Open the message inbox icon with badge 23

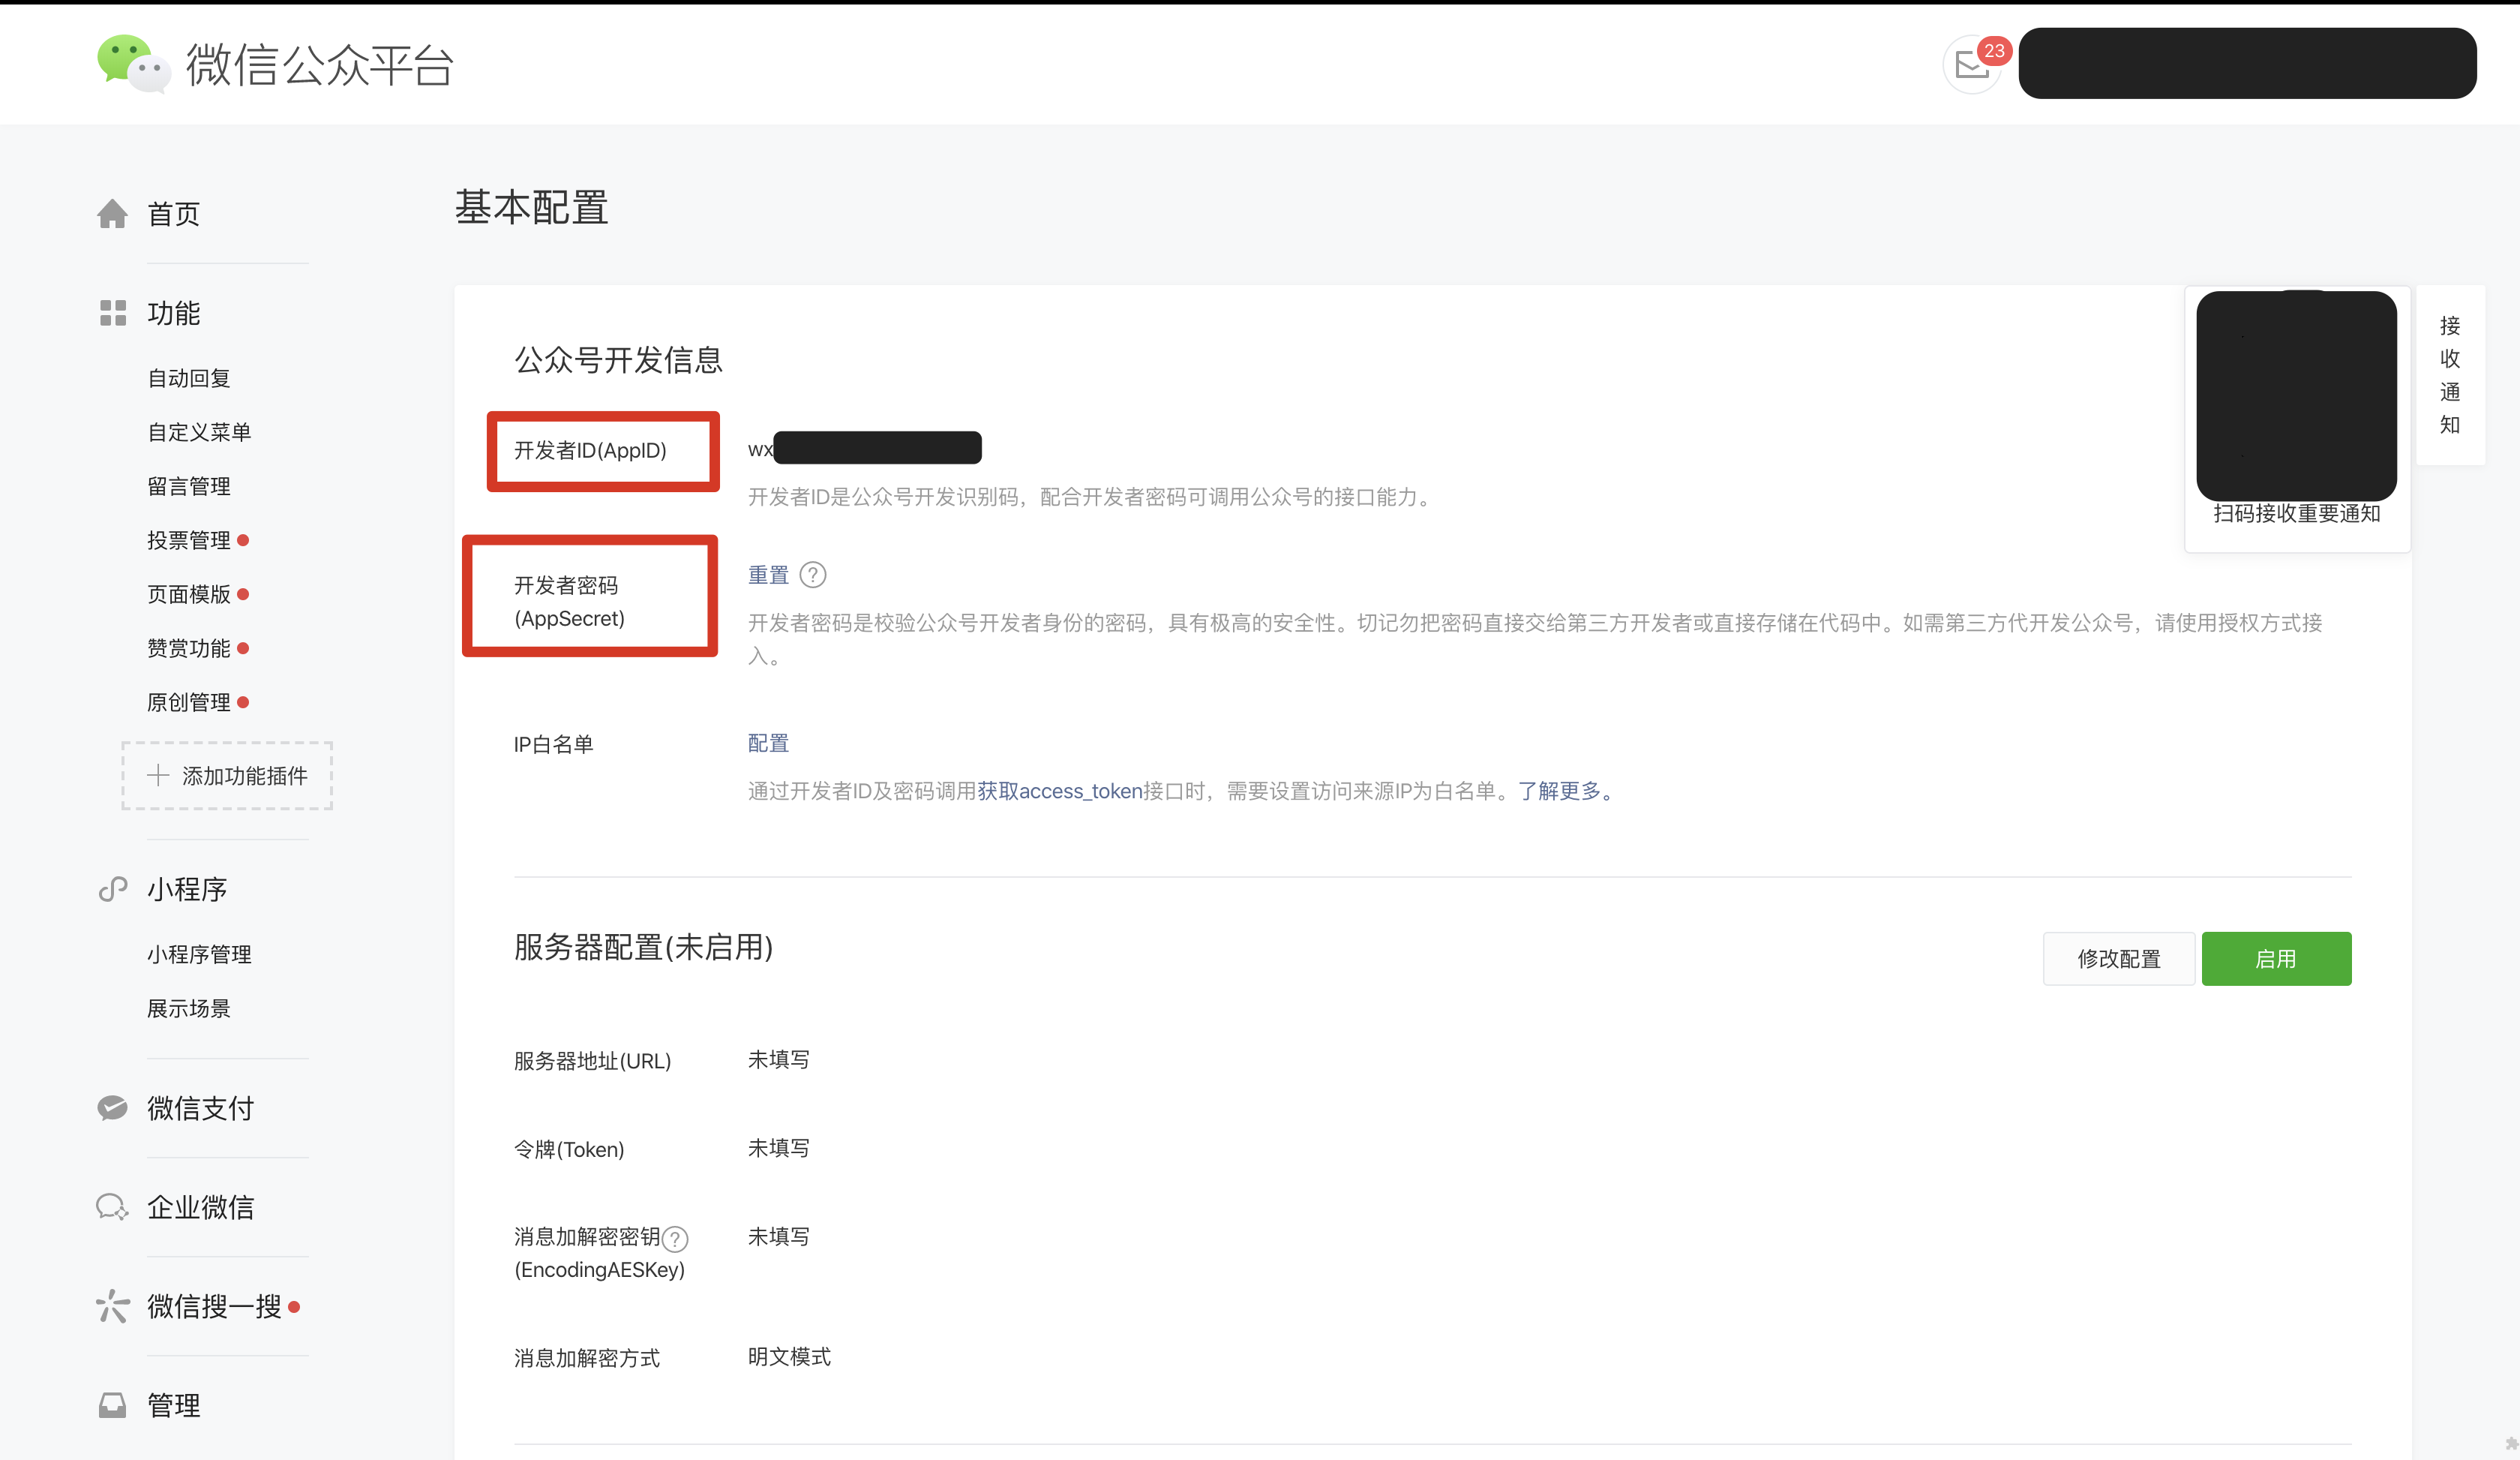pyautogui.click(x=1972, y=65)
